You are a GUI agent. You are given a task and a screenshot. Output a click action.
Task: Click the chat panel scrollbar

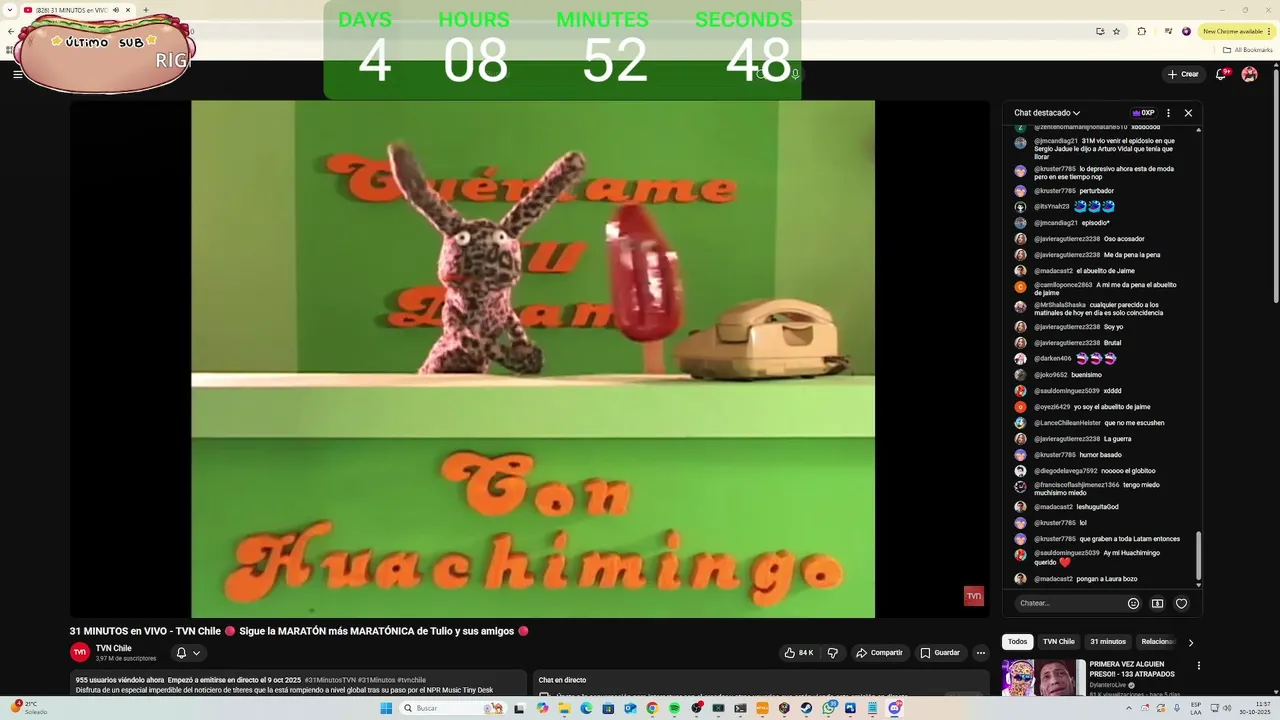[1198, 555]
